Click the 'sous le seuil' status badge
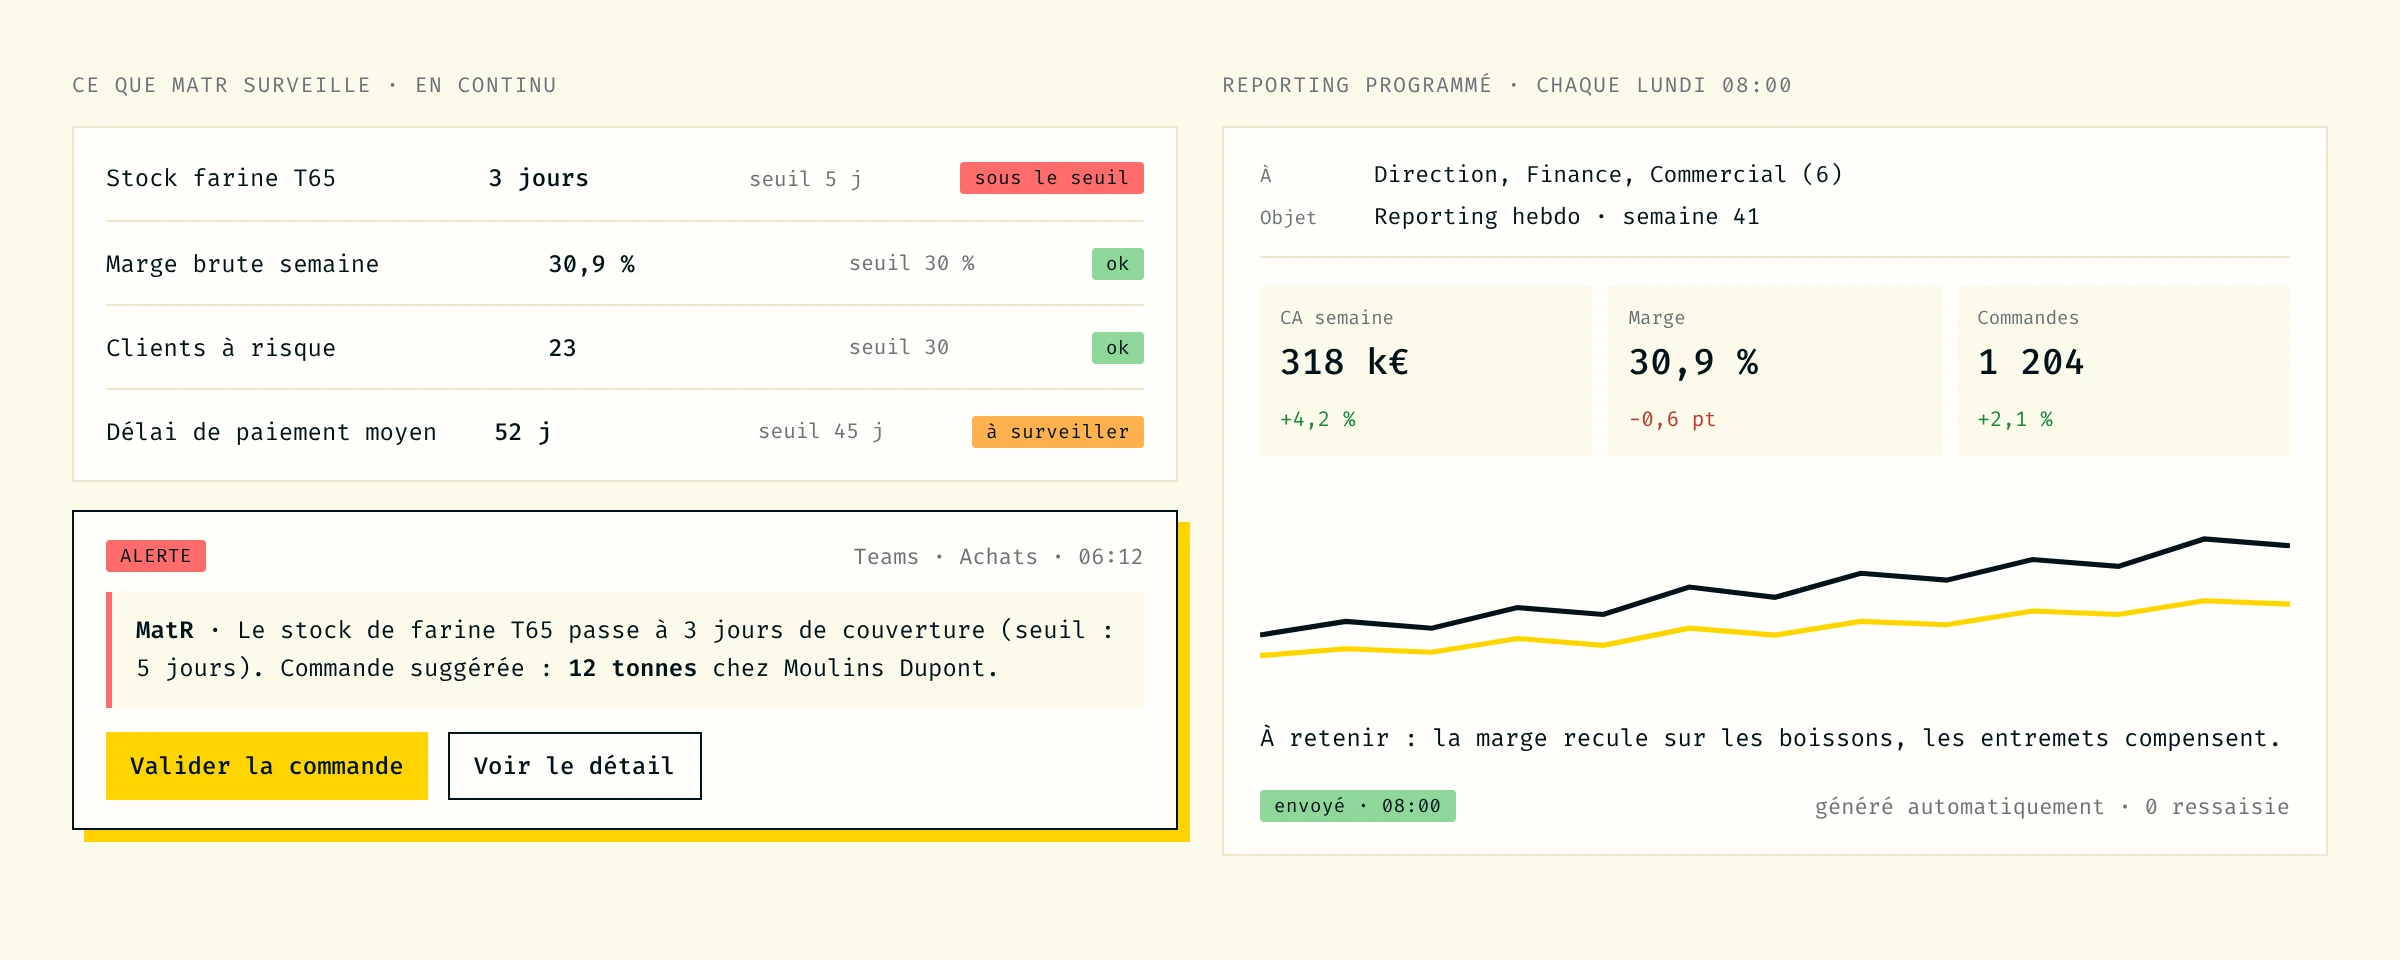 tap(1052, 178)
